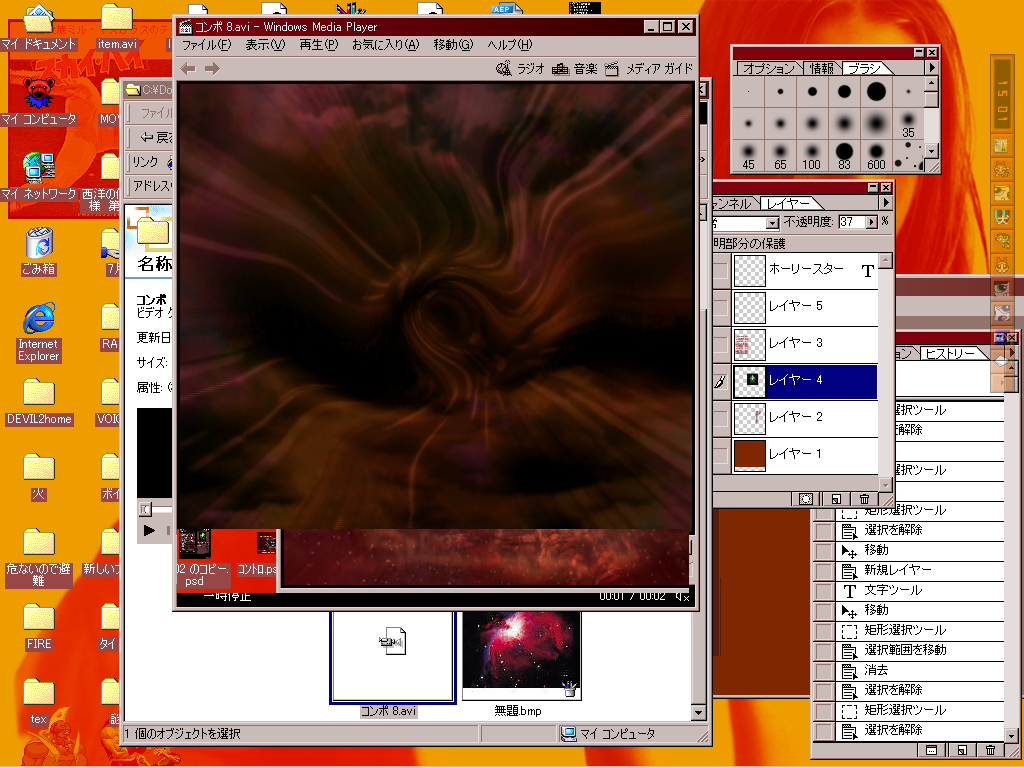
Task: Open the History panel flyout menu arrow
Action: click(x=1011, y=353)
